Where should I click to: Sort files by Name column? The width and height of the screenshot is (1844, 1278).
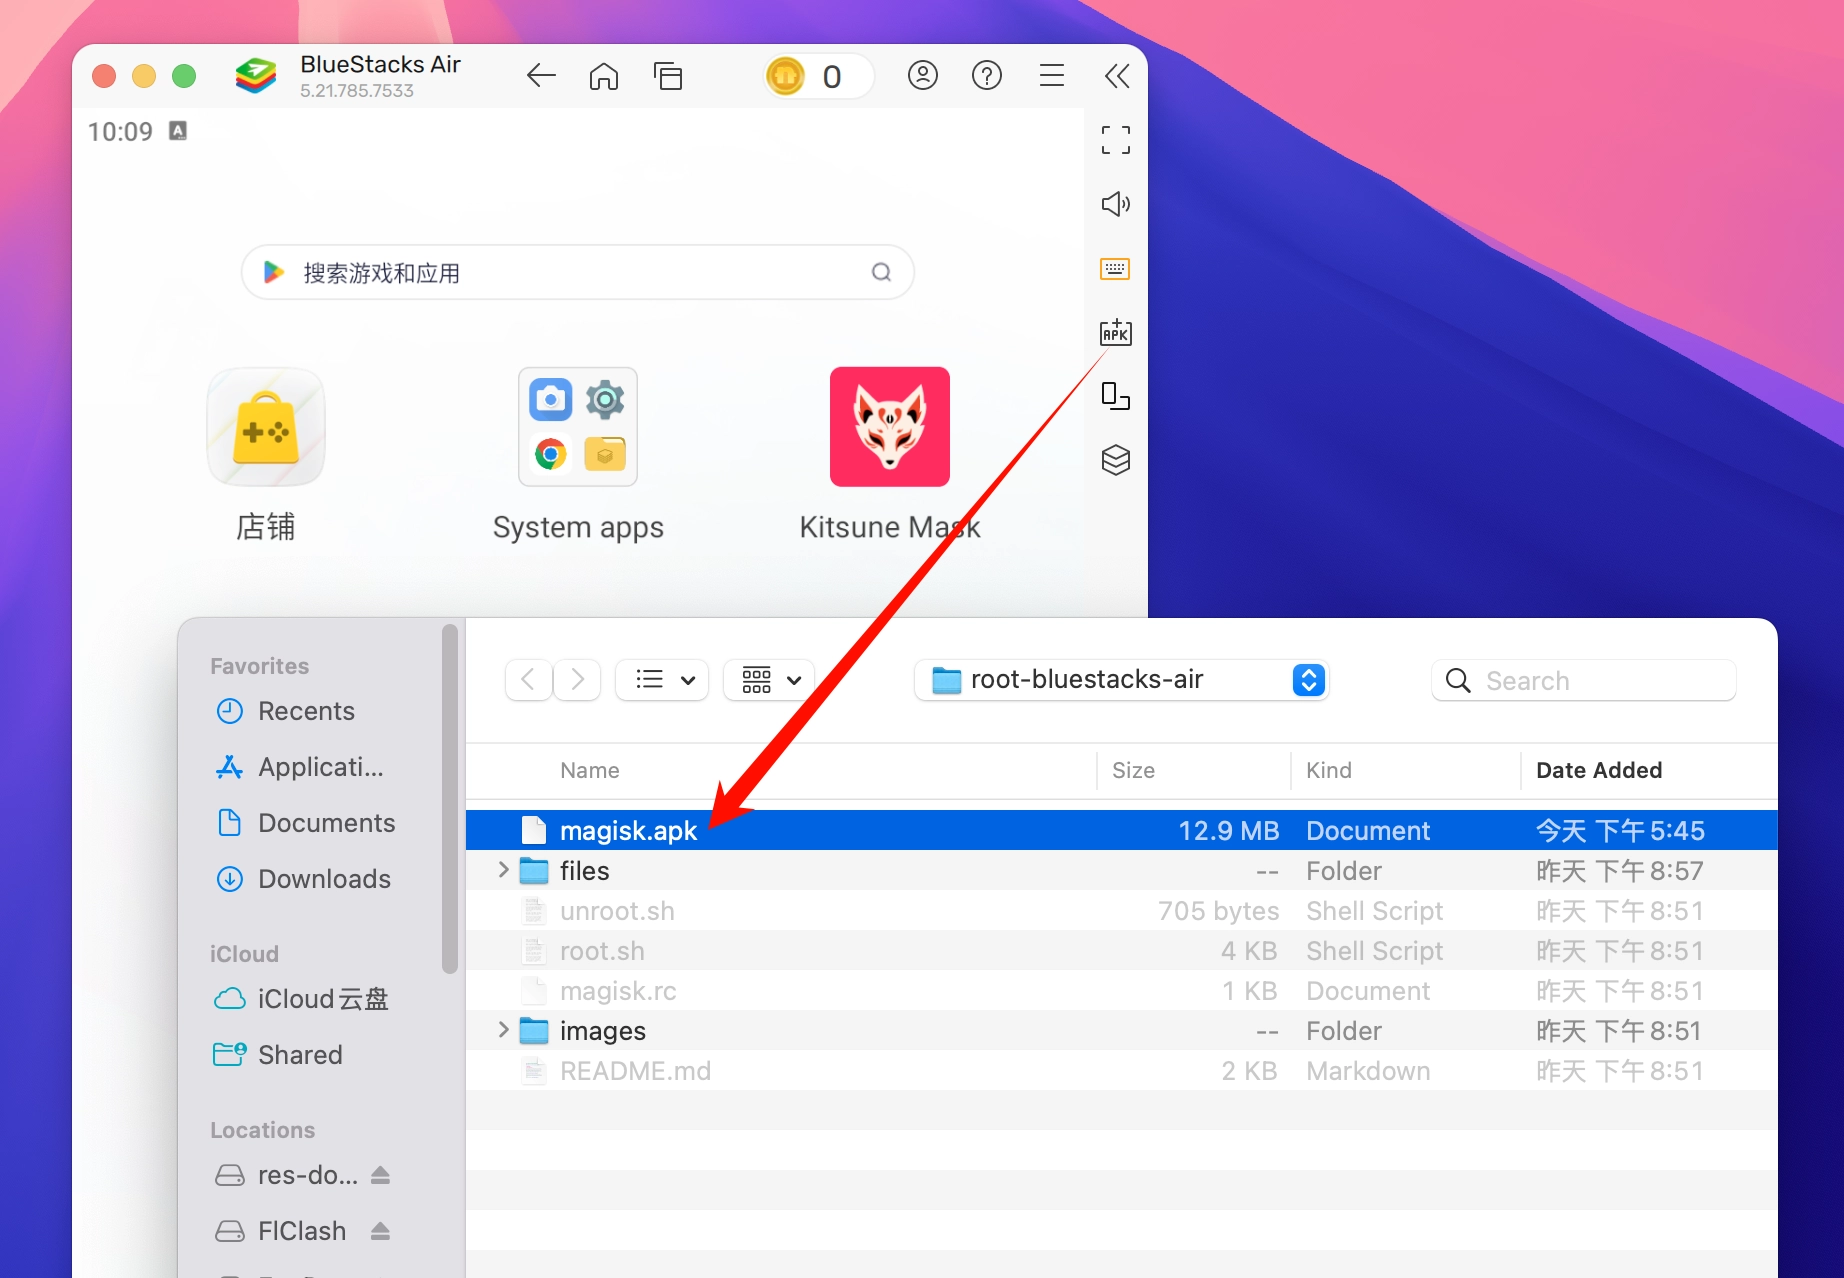click(x=590, y=770)
